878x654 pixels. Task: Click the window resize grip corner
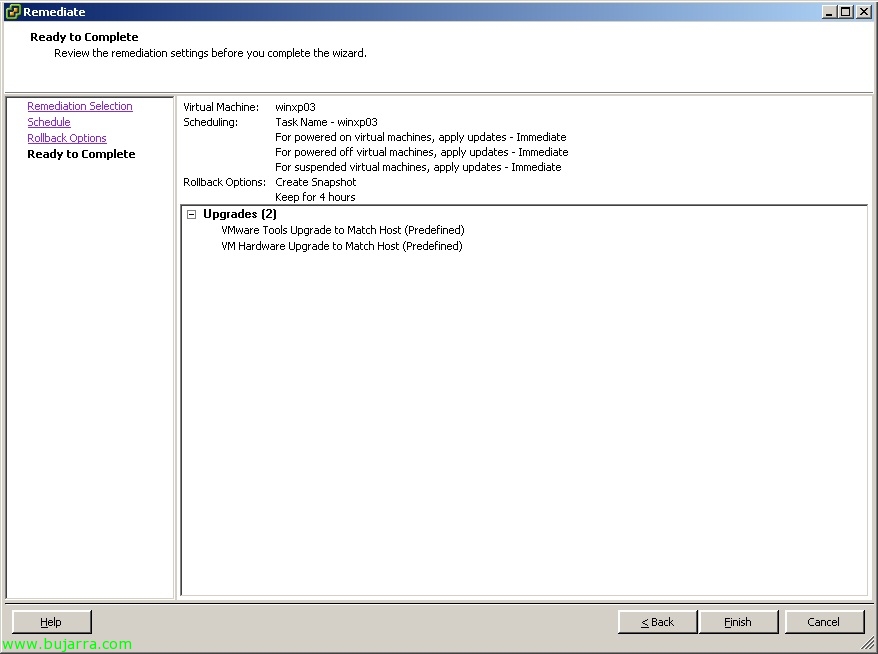(x=867, y=643)
